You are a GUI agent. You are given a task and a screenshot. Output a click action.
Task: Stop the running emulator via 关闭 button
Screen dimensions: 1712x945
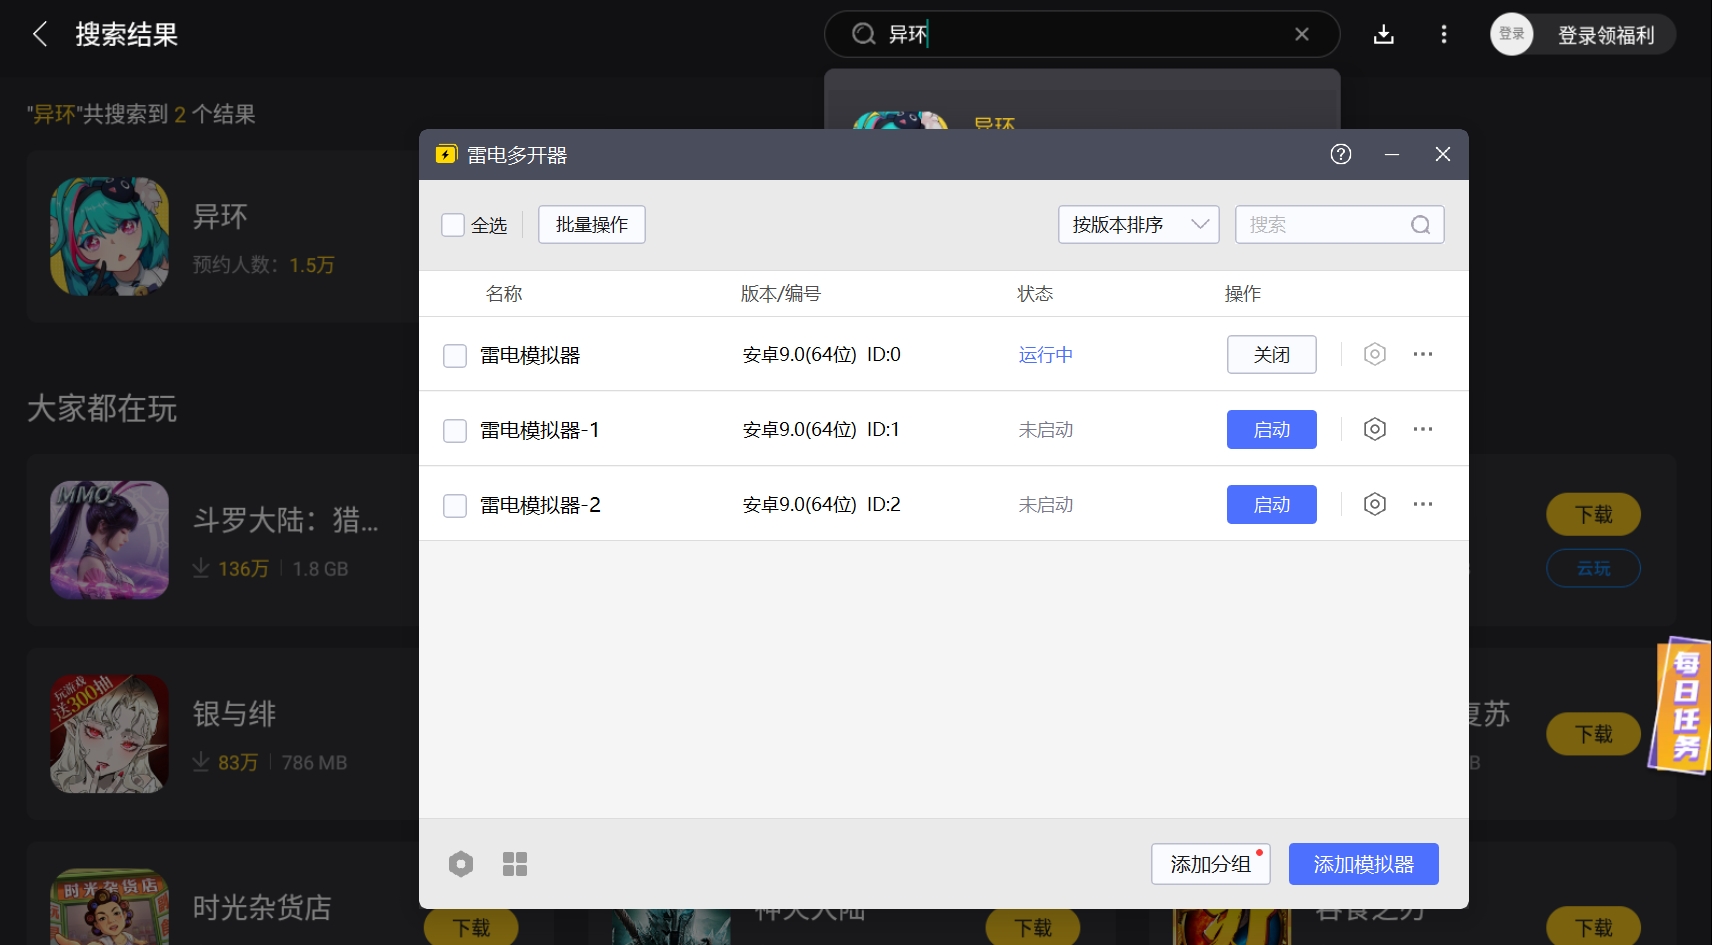click(1271, 354)
